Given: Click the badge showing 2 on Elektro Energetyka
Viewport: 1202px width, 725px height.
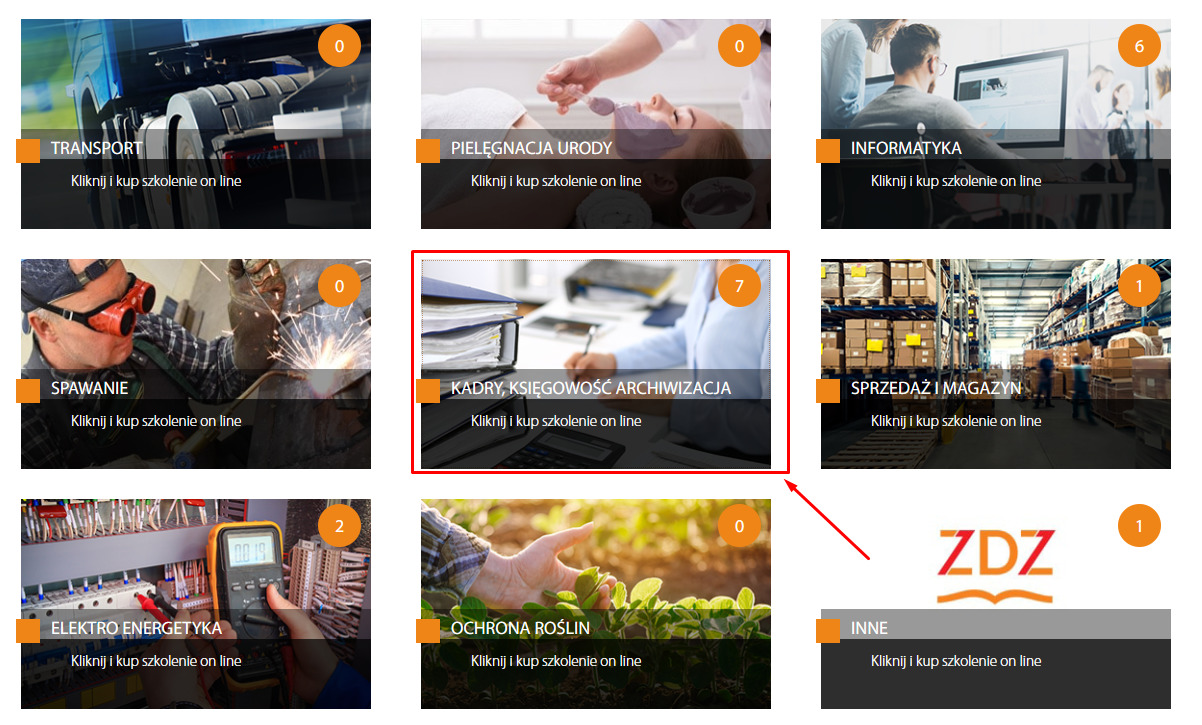Looking at the screenshot, I should click(339, 526).
